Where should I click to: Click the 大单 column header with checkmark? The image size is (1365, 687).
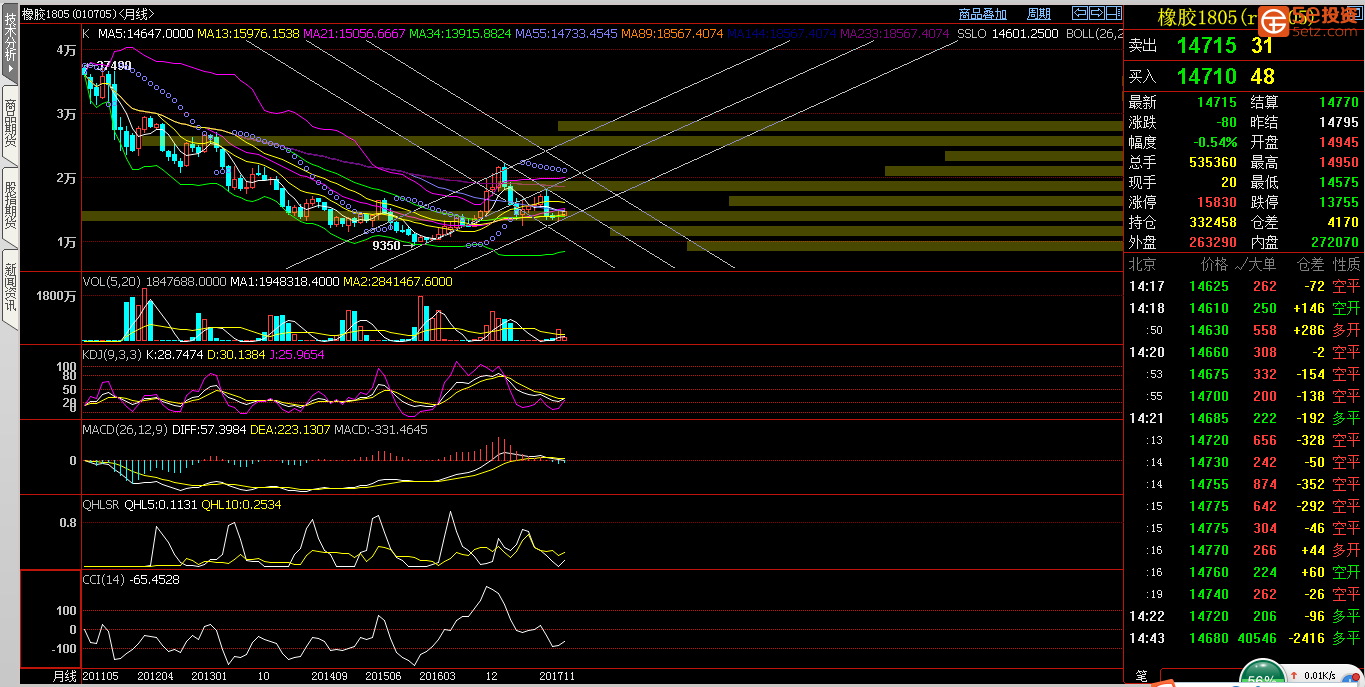[x=1255, y=265]
